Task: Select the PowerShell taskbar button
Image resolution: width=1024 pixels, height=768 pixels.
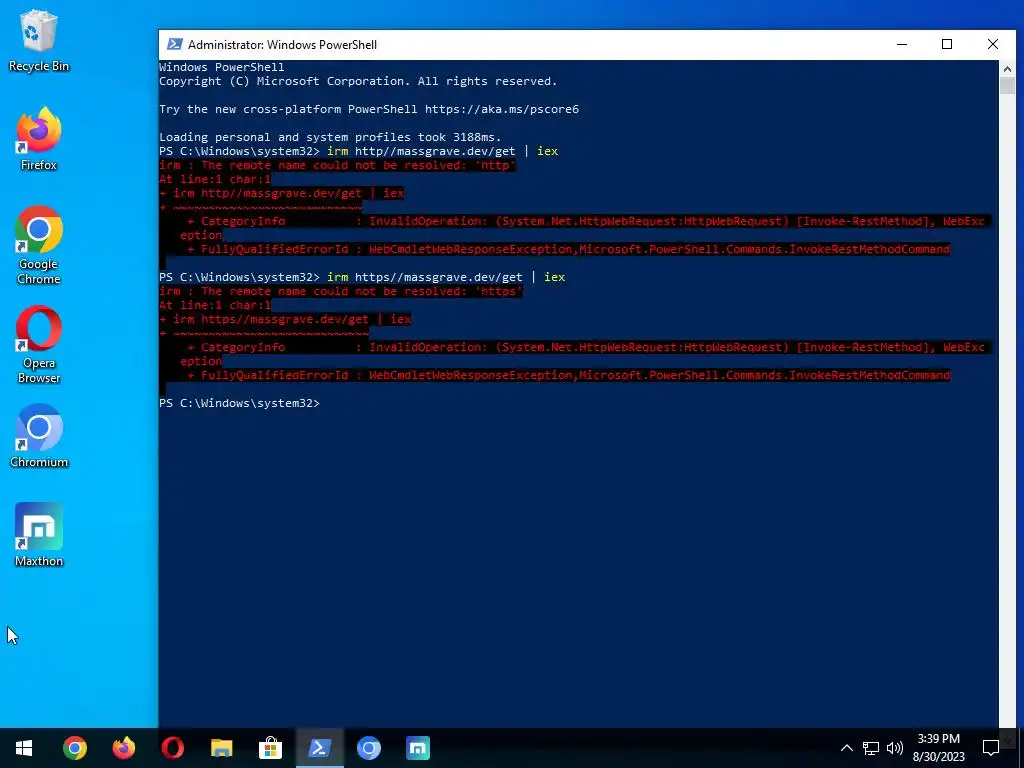Action: (x=319, y=748)
